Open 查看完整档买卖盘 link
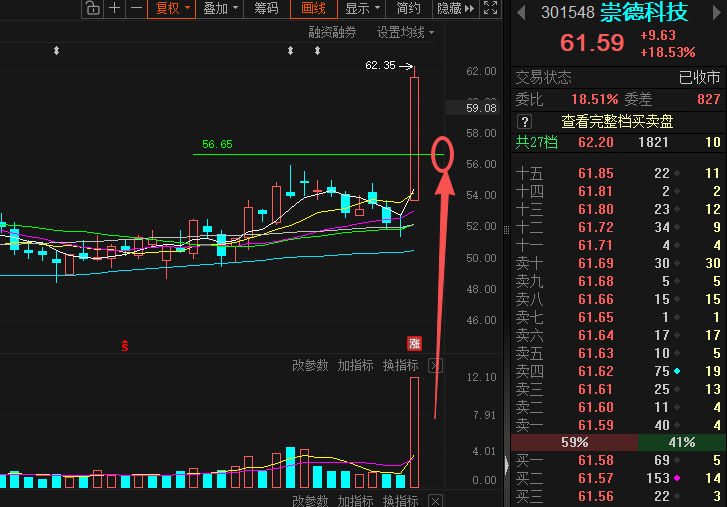This screenshot has width=727, height=507. [617, 122]
